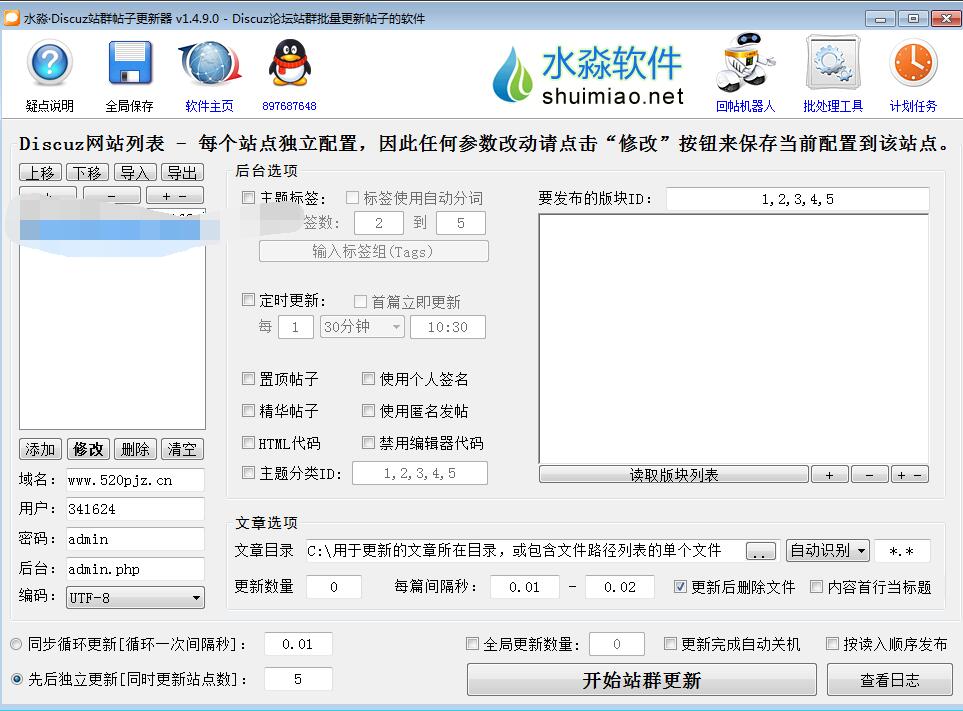Screen dimensions: 963x711
Task: Enable 更新完成自动关机 checkbox
Action: (670, 643)
